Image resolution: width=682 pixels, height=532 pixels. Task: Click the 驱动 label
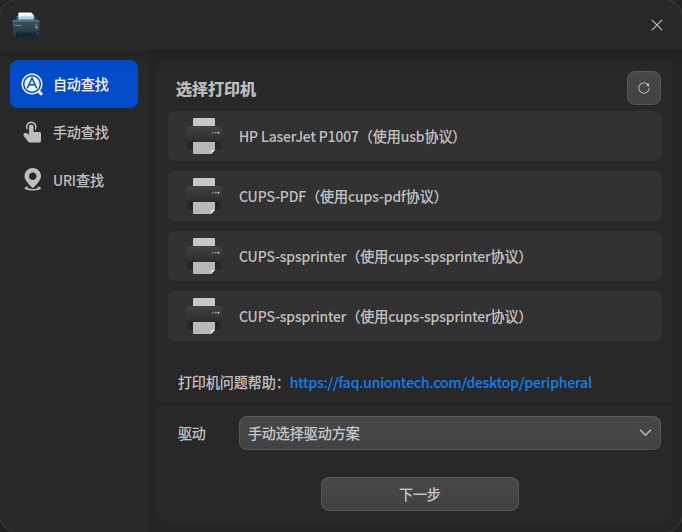point(192,434)
